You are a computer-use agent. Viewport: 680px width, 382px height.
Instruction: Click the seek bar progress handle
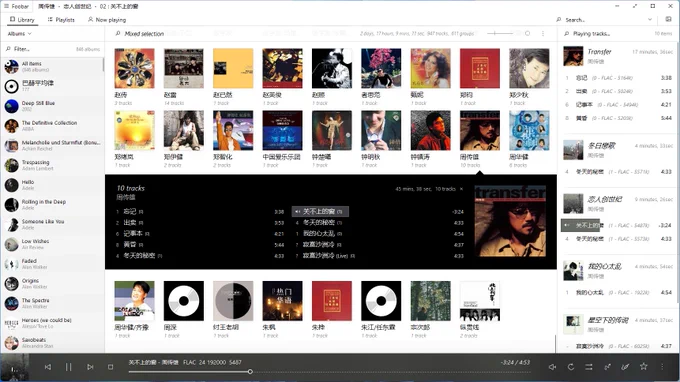[250, 372]
